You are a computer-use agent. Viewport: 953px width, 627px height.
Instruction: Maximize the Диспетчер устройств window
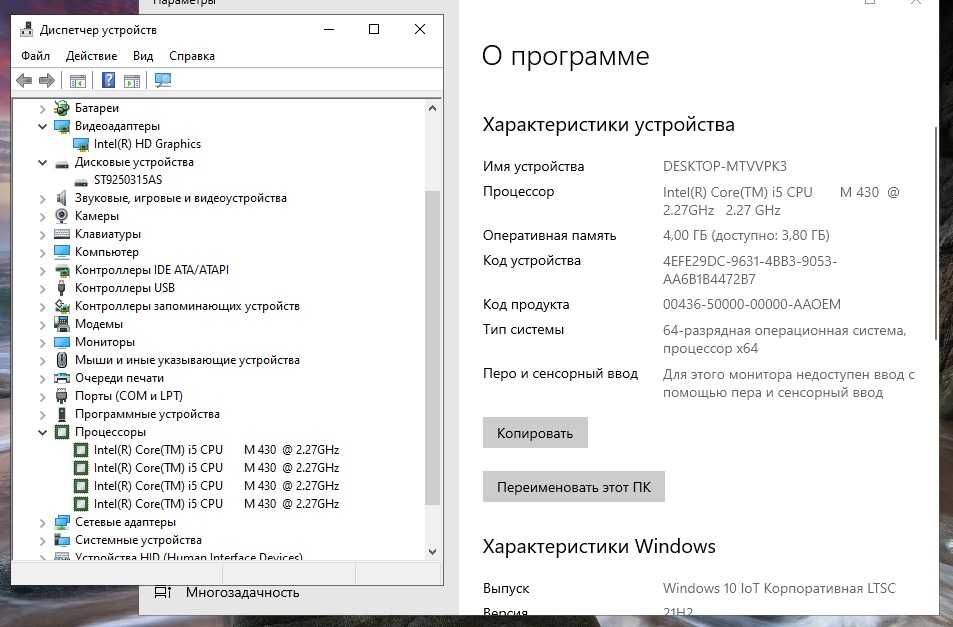pyautogui.click(x=374, y=29)
